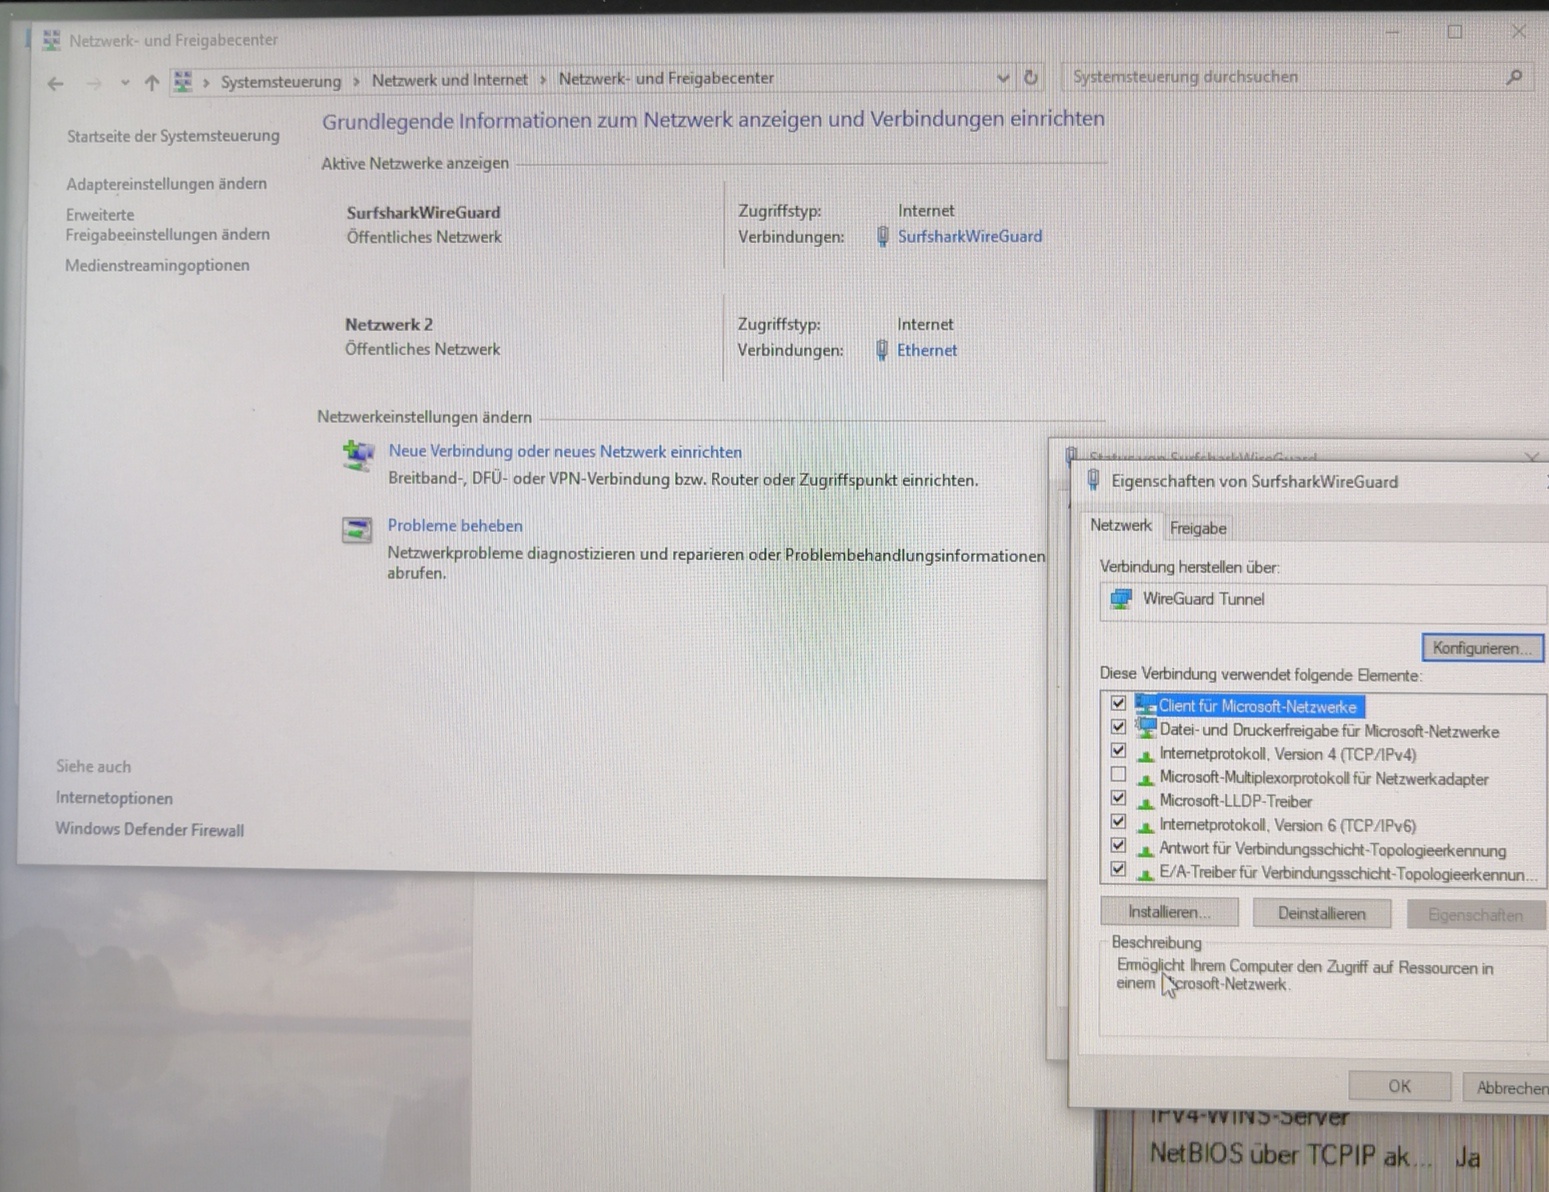The height and width of the screenshot is (1192, 1549).
Task: Click the Probleme beheben troubleshoot icon
Action: [357, 530]
